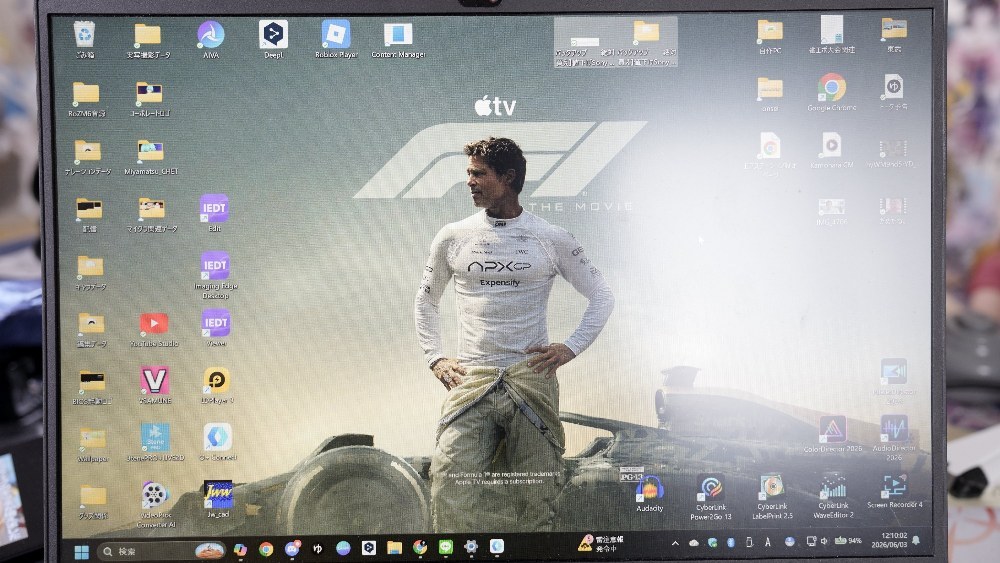Open the Content Manager desktop shortcut
The image size is (1000, 563).
point(398,40)
